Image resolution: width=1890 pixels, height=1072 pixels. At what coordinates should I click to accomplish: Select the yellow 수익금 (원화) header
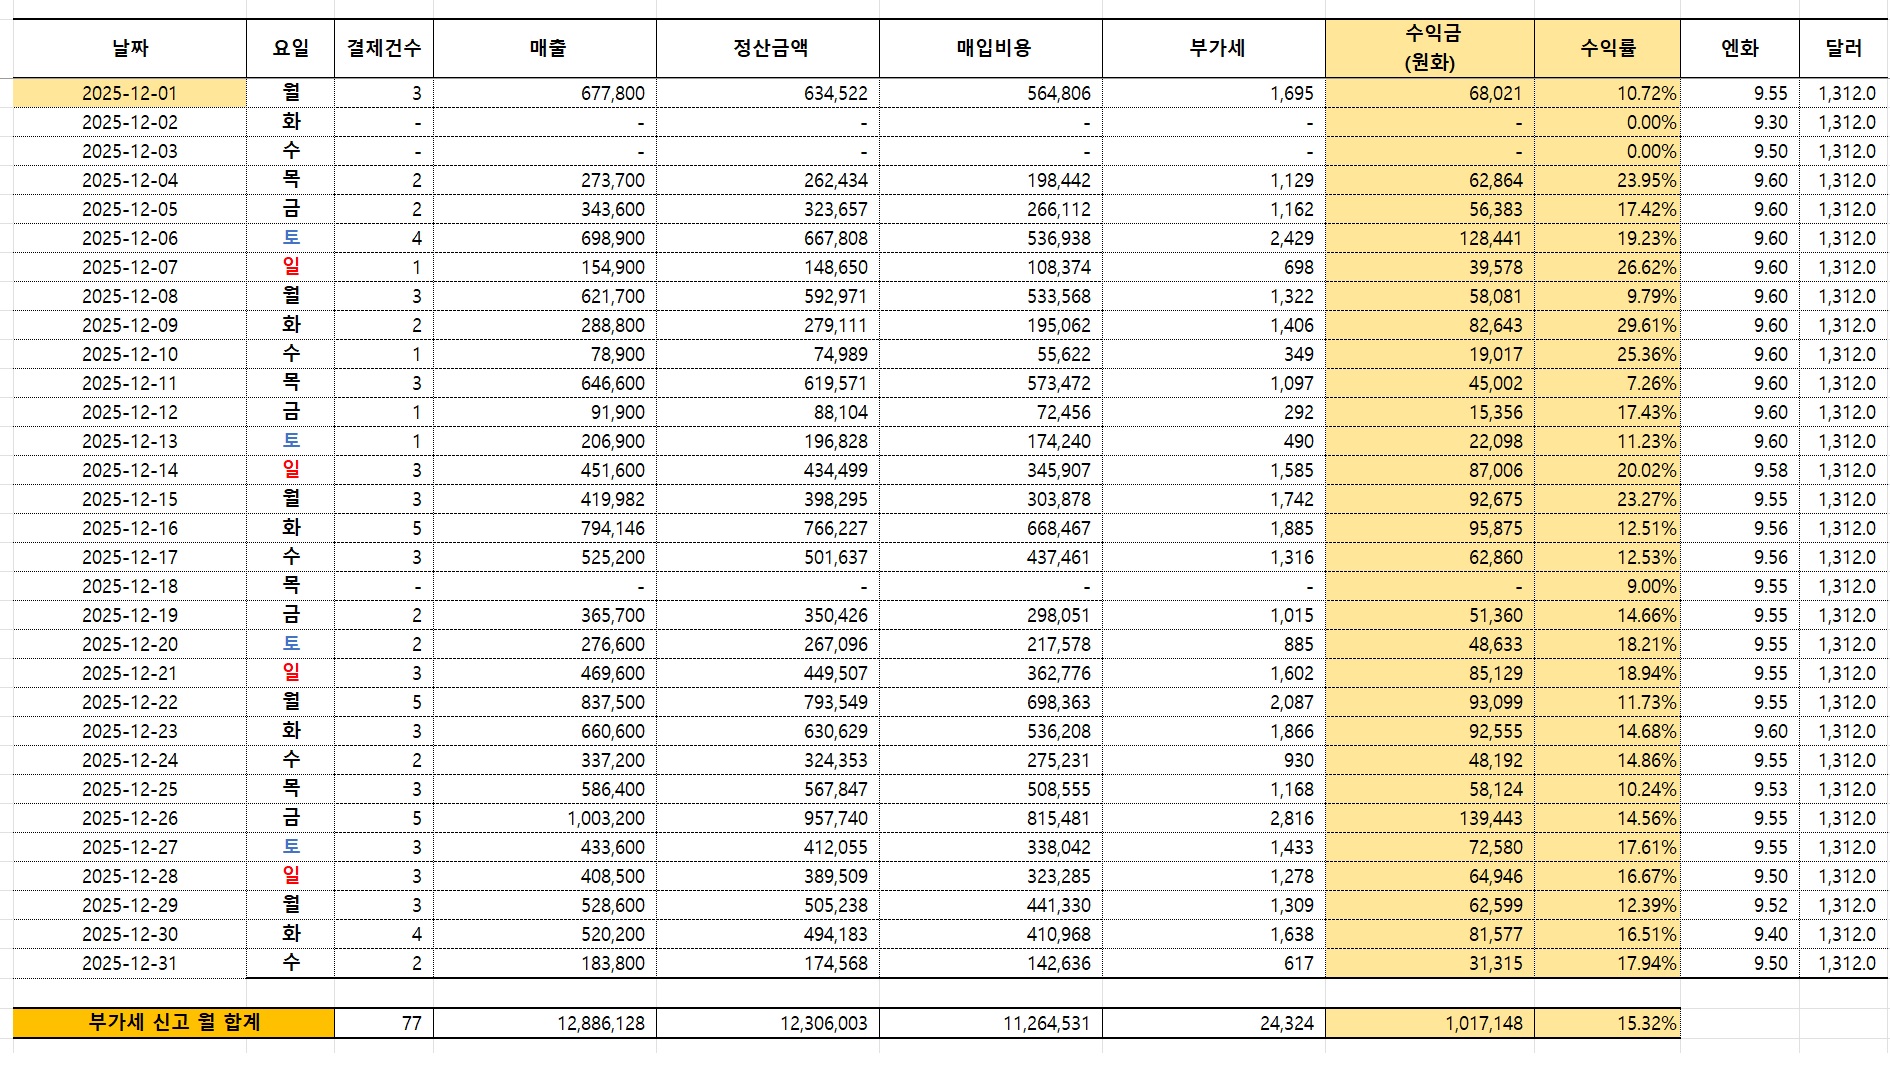click(x=1430, y=48)
